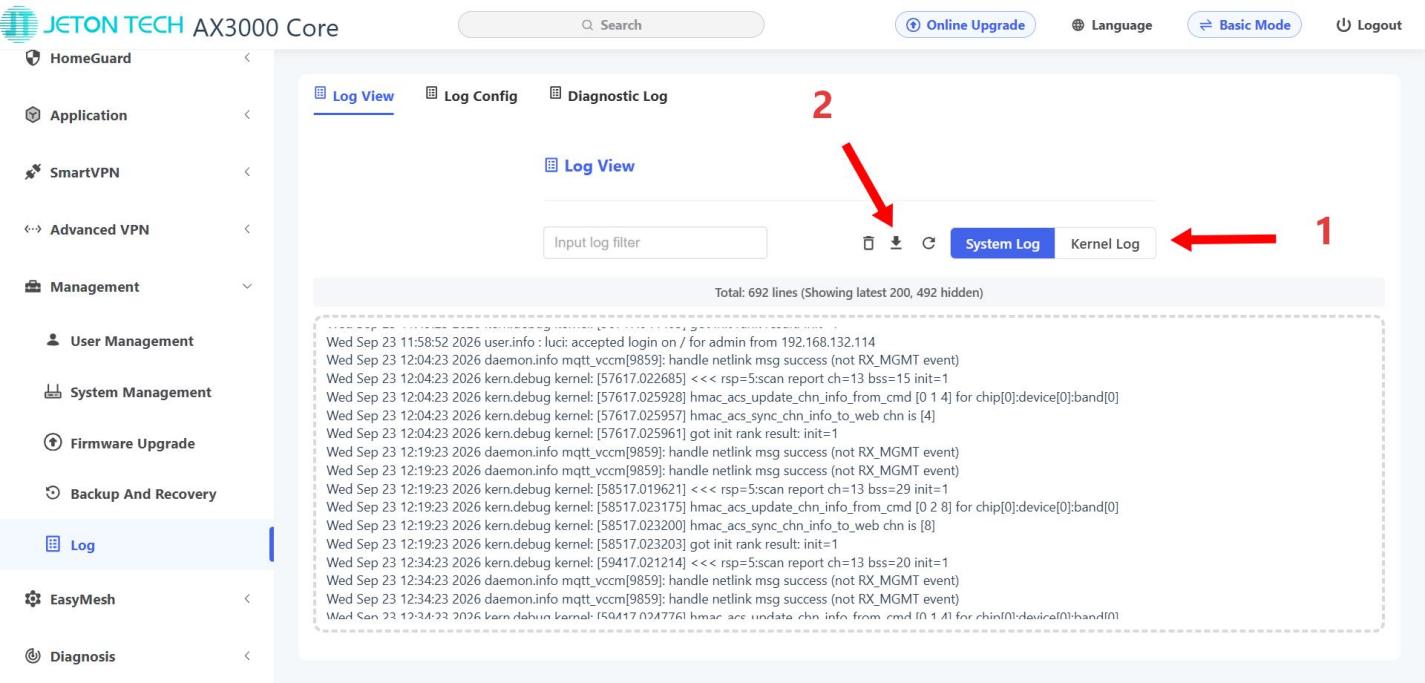This screenshot has width=1425, height=683.
Task: Click the Online Upgrade button
Action: tap(965, 25)
